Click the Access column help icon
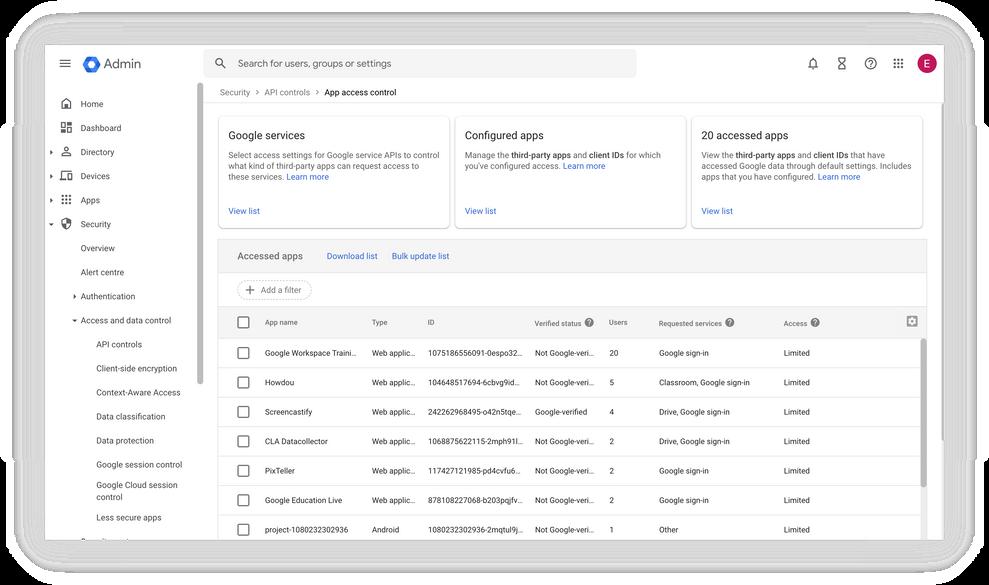 coord(815,322)
